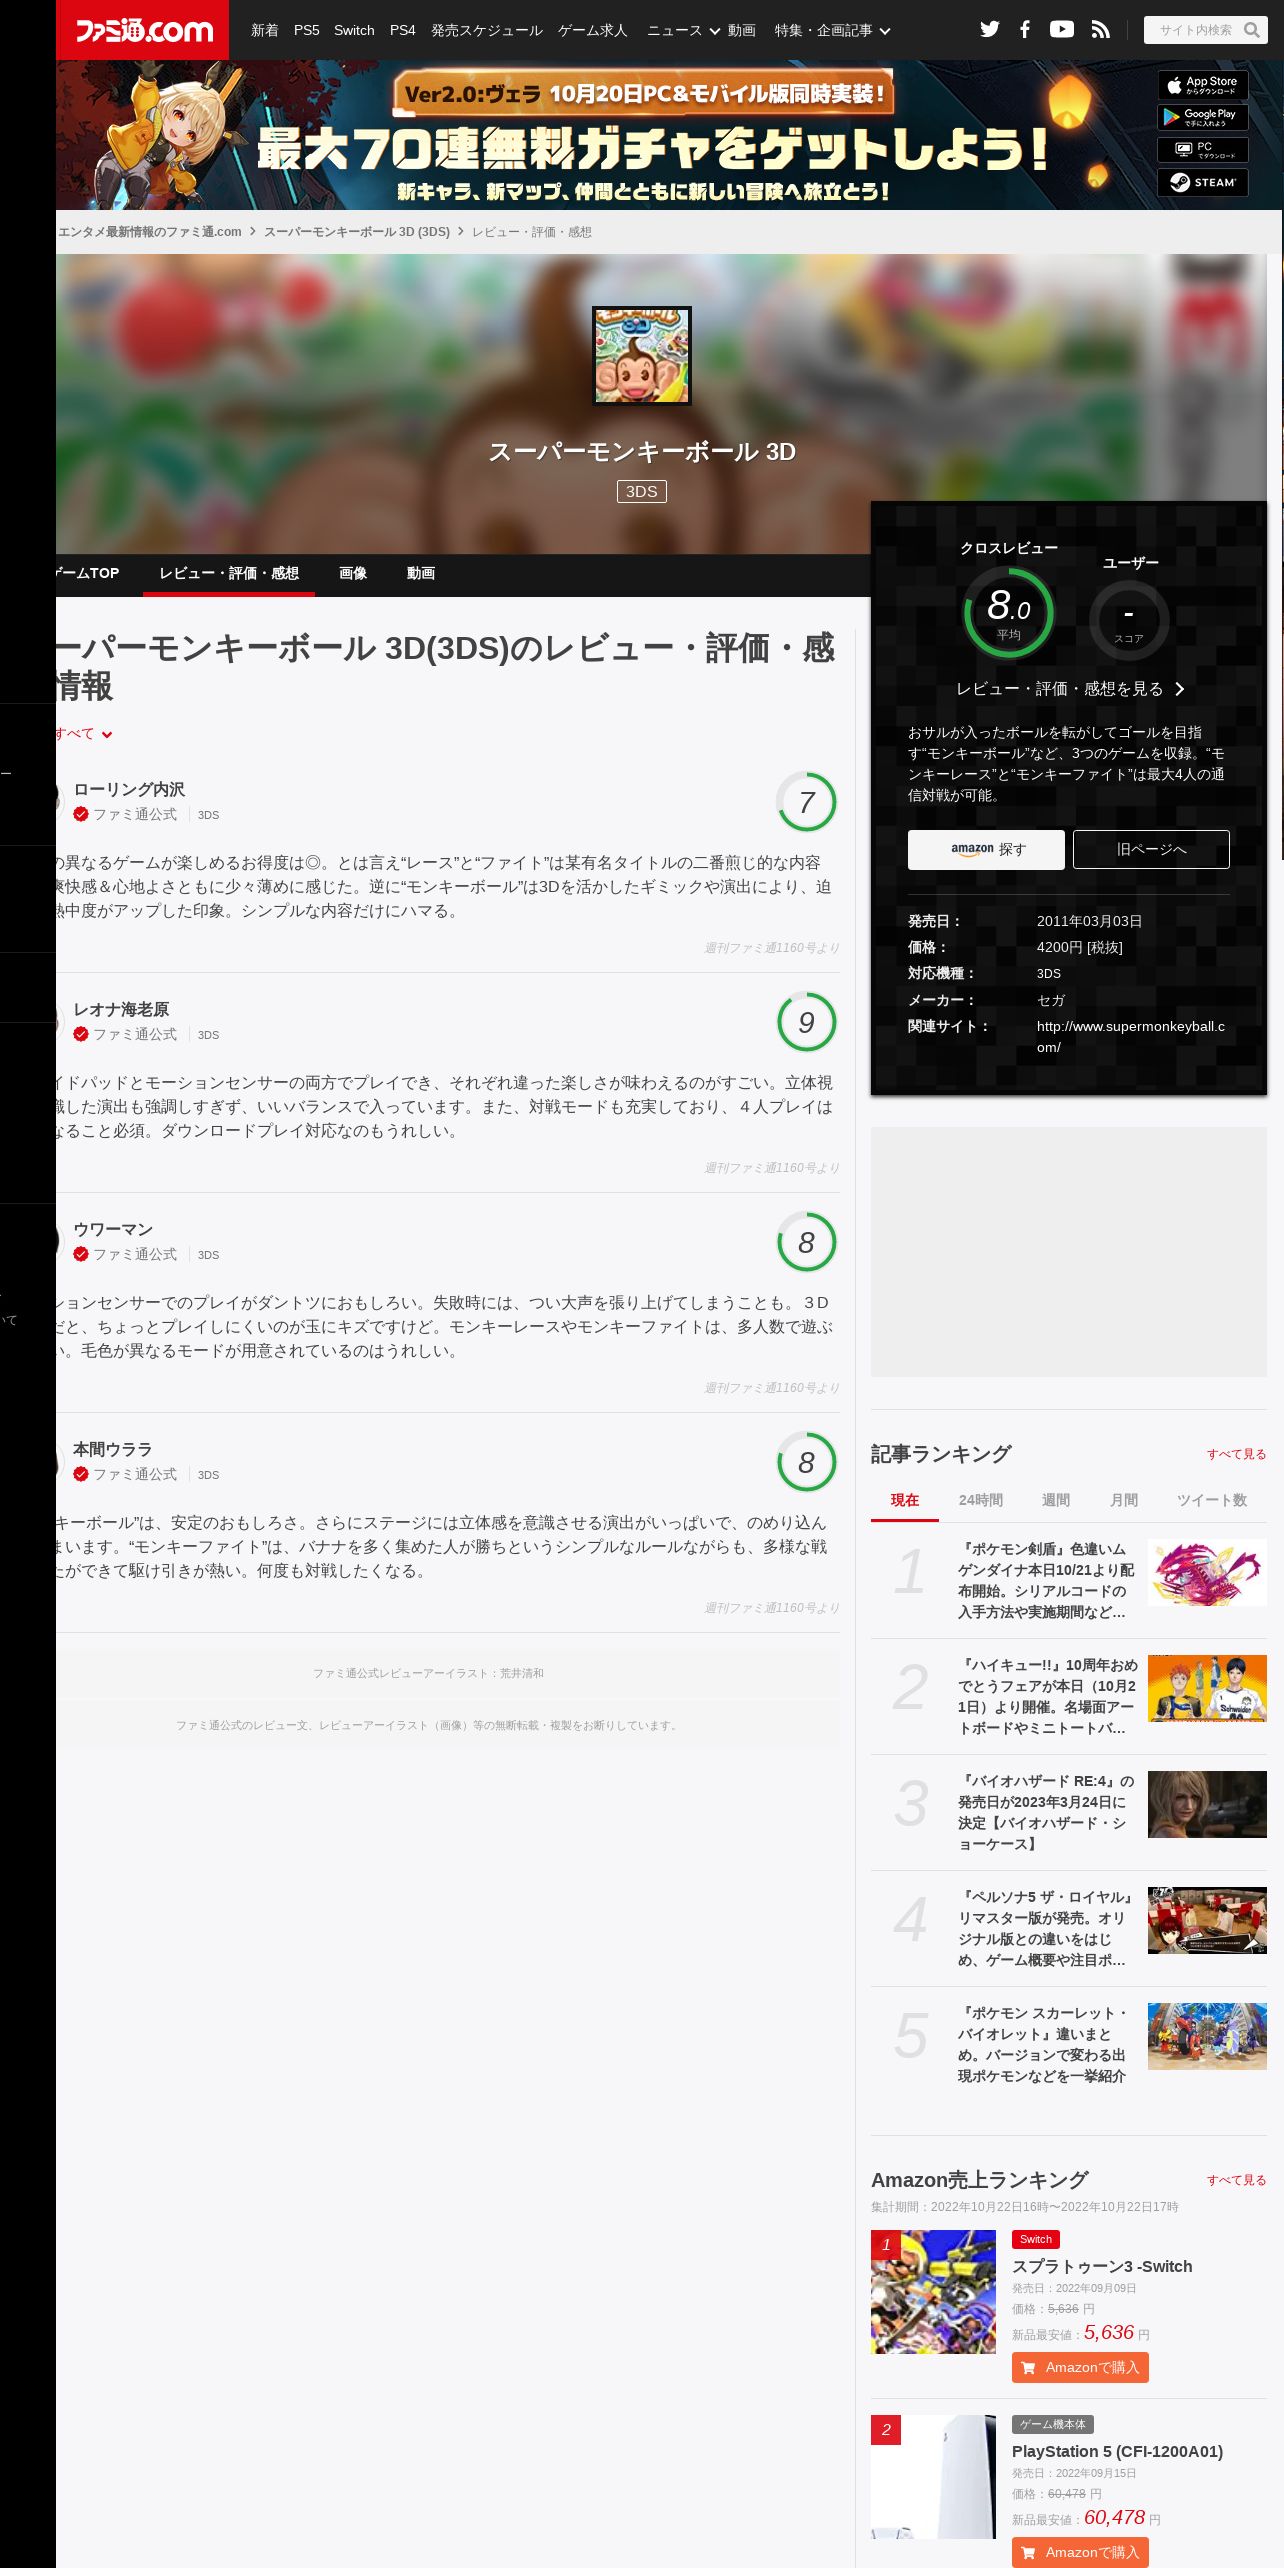Click the Super Monkey Ball 3D cover icon
1284x2568 pixels.
[x=642, y=356]
